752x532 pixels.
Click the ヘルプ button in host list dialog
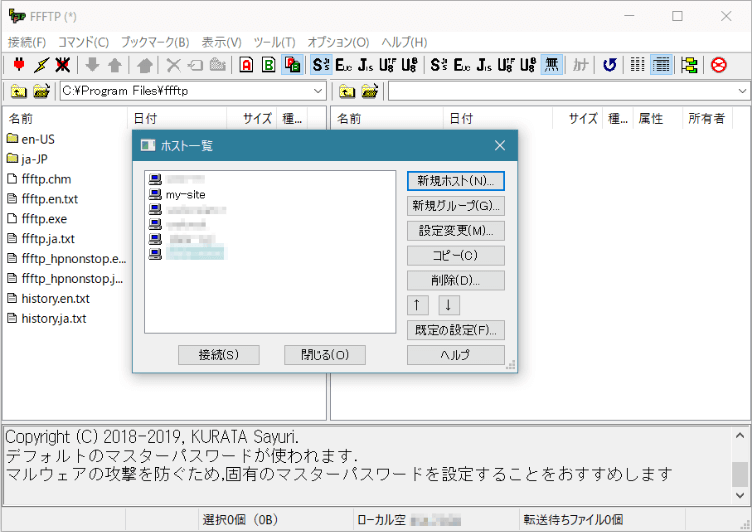[456, 355]
